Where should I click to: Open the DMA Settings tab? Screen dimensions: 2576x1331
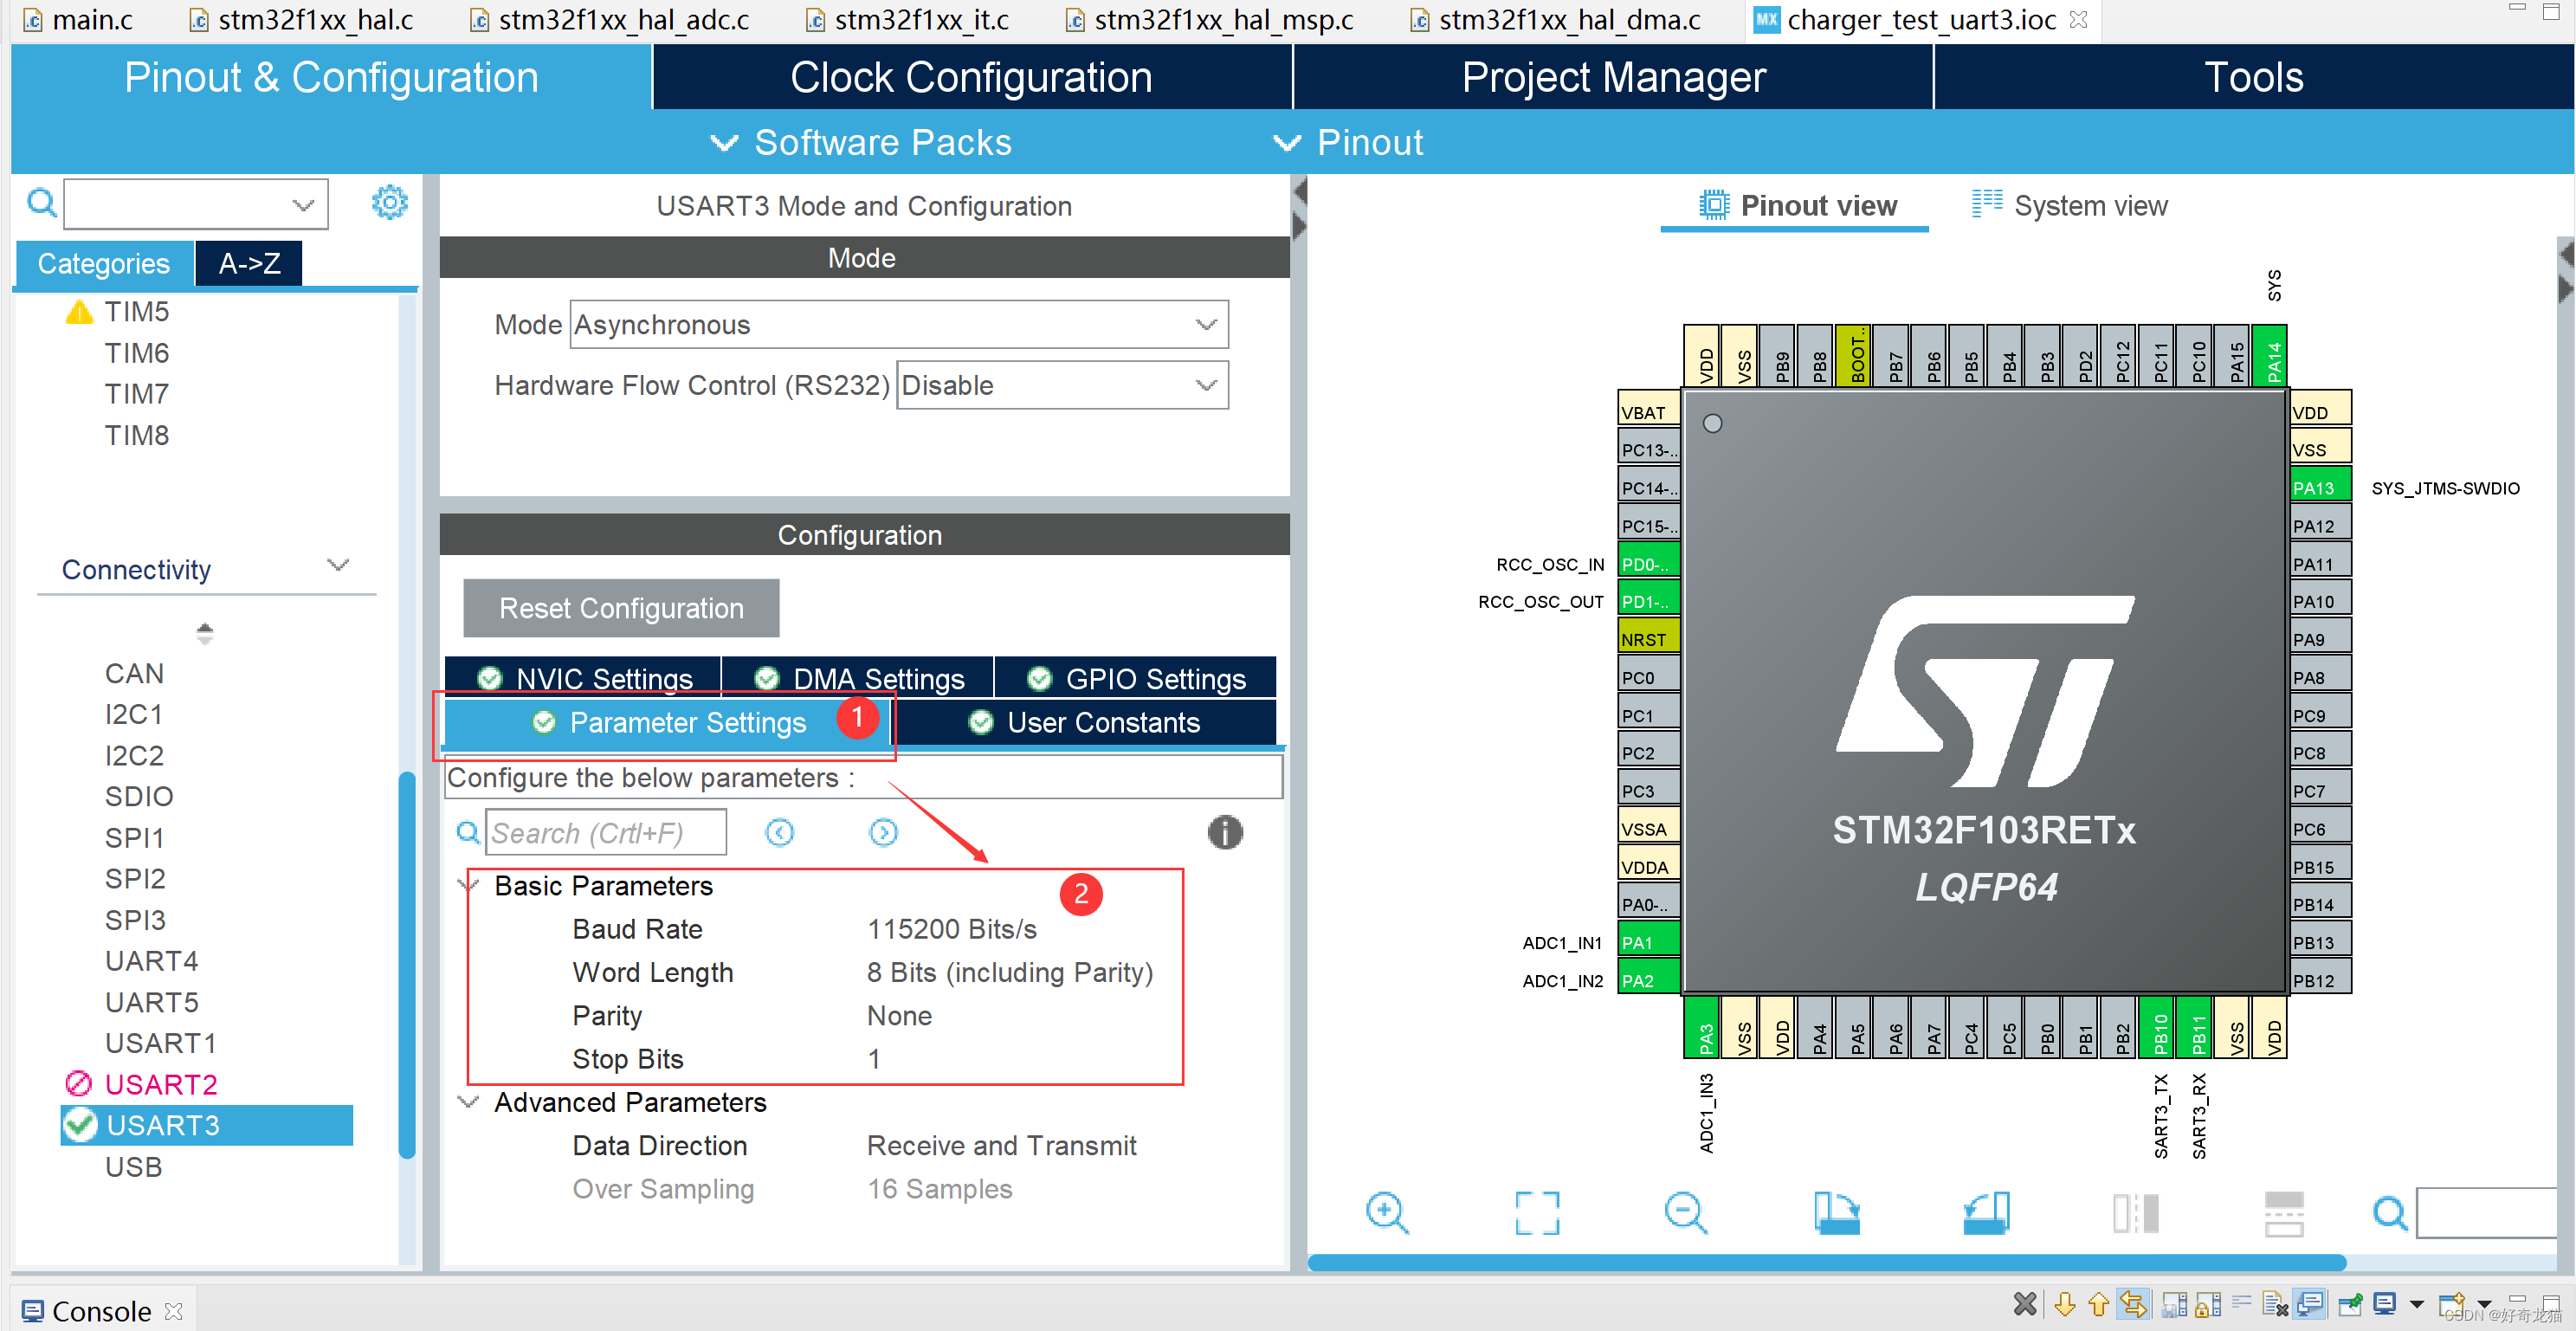point(858,679)
